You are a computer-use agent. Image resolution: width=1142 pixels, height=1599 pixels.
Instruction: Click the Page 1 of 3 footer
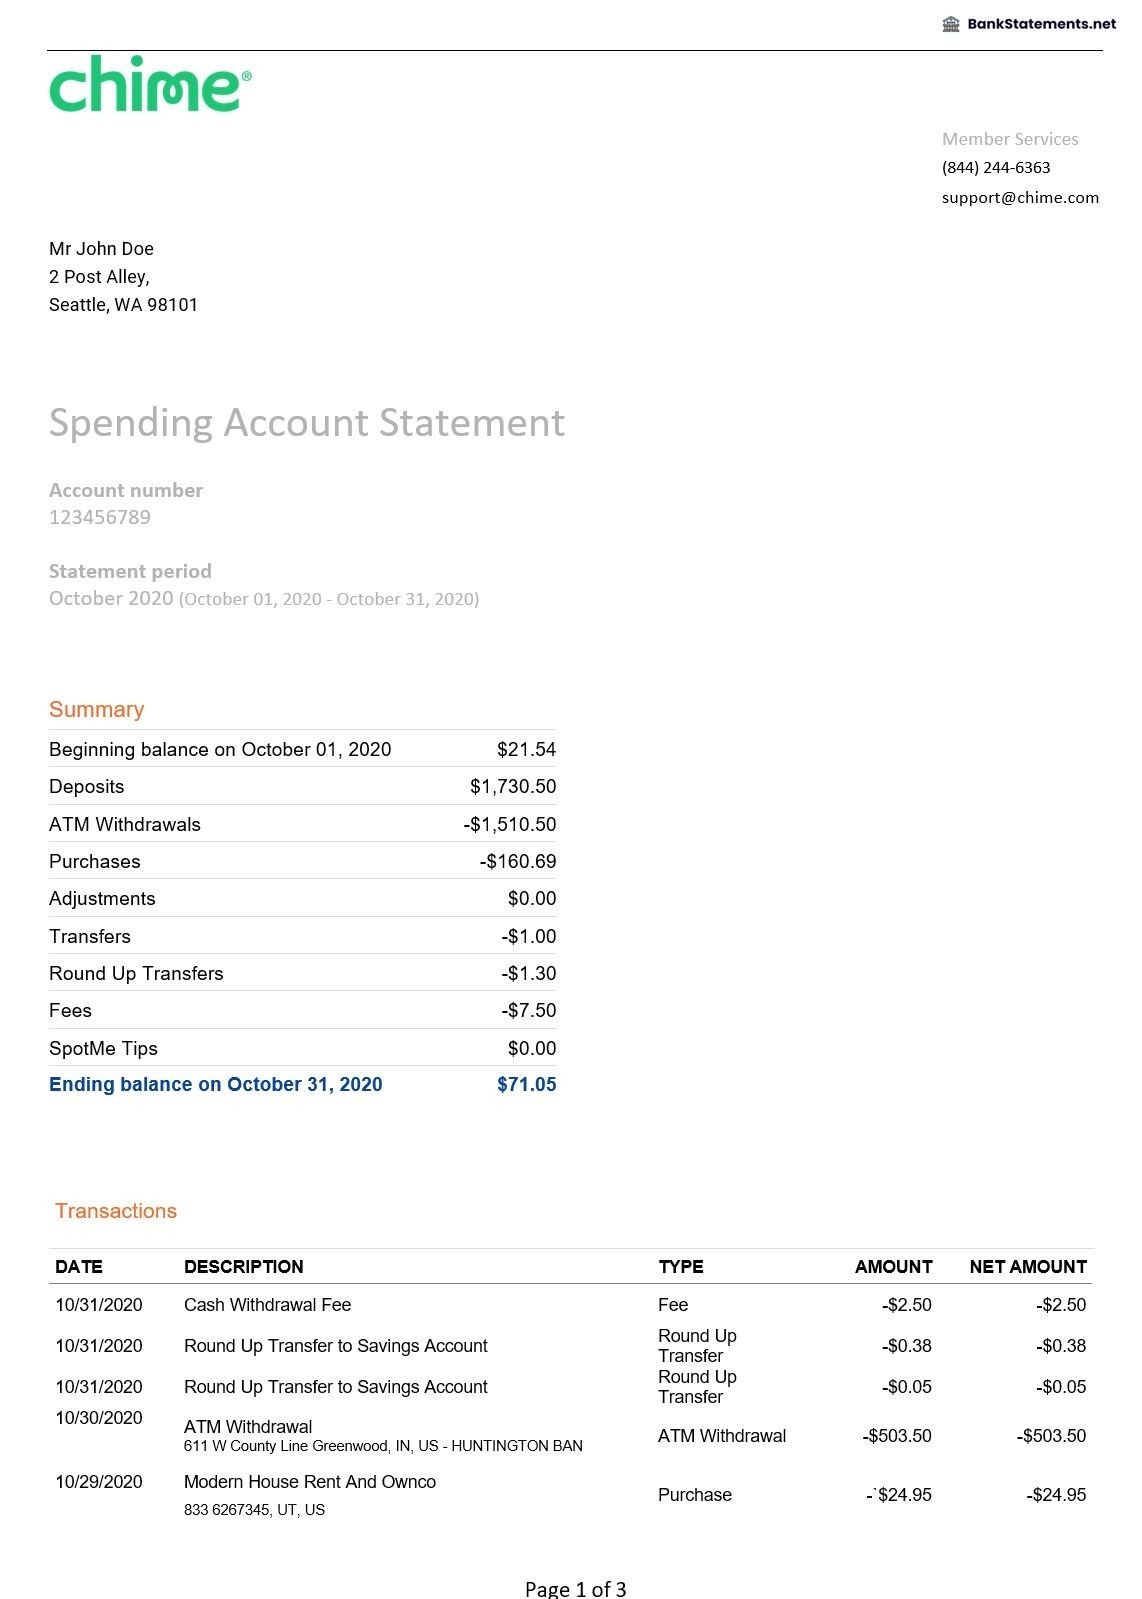pos(575,1588)
